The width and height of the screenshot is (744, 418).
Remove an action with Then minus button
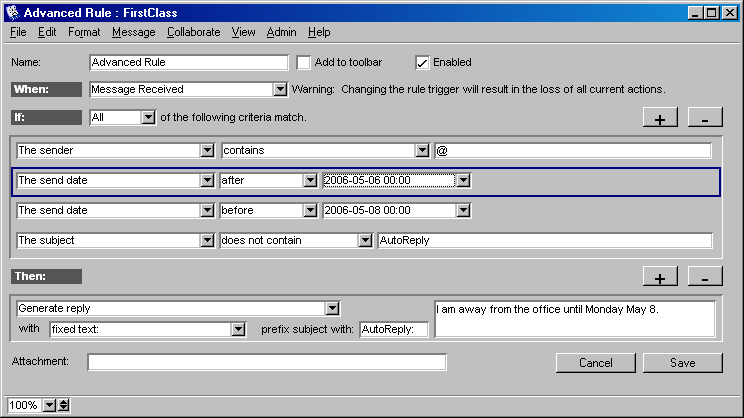point(705,276)
